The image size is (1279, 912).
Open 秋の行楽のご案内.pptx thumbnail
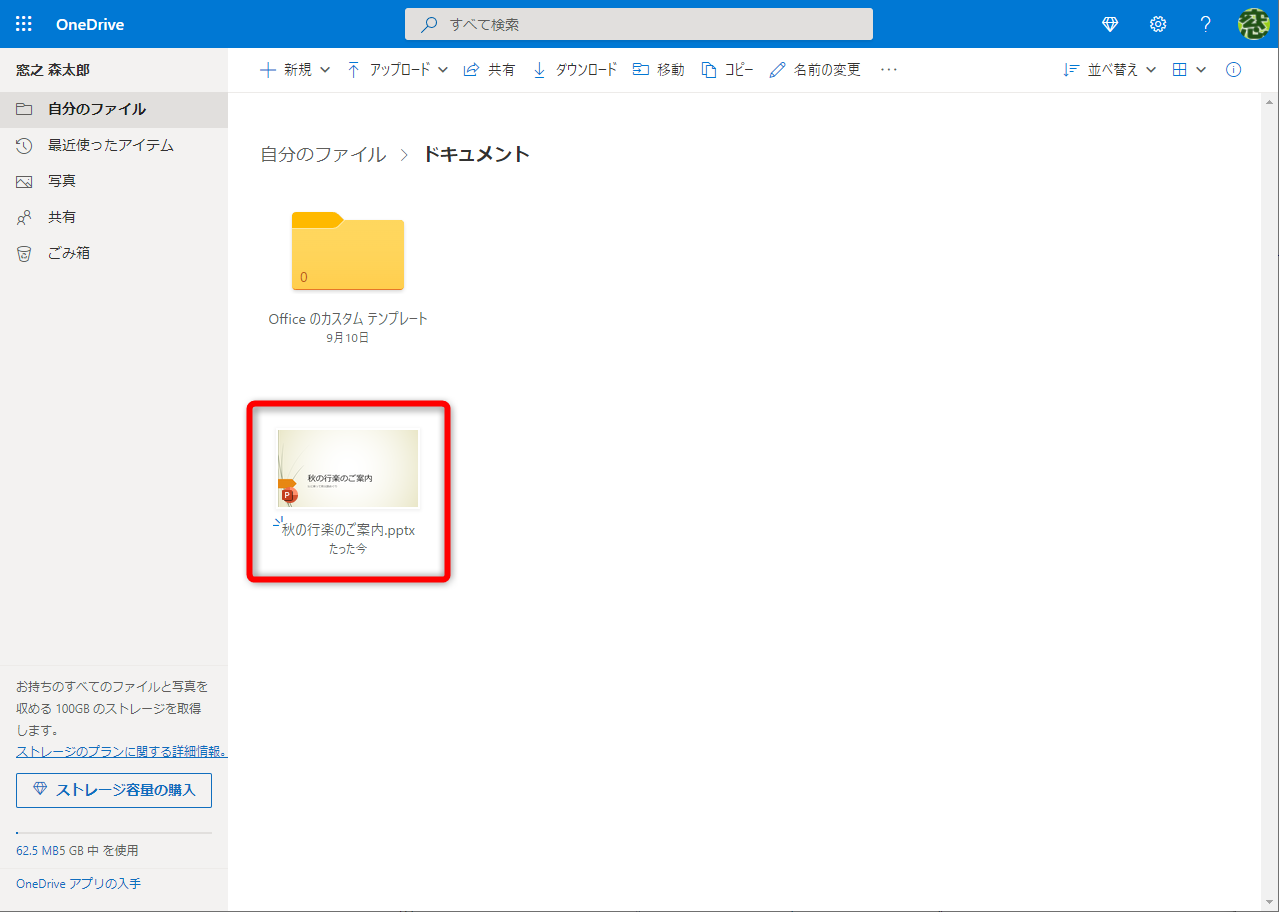click(347, 468)
